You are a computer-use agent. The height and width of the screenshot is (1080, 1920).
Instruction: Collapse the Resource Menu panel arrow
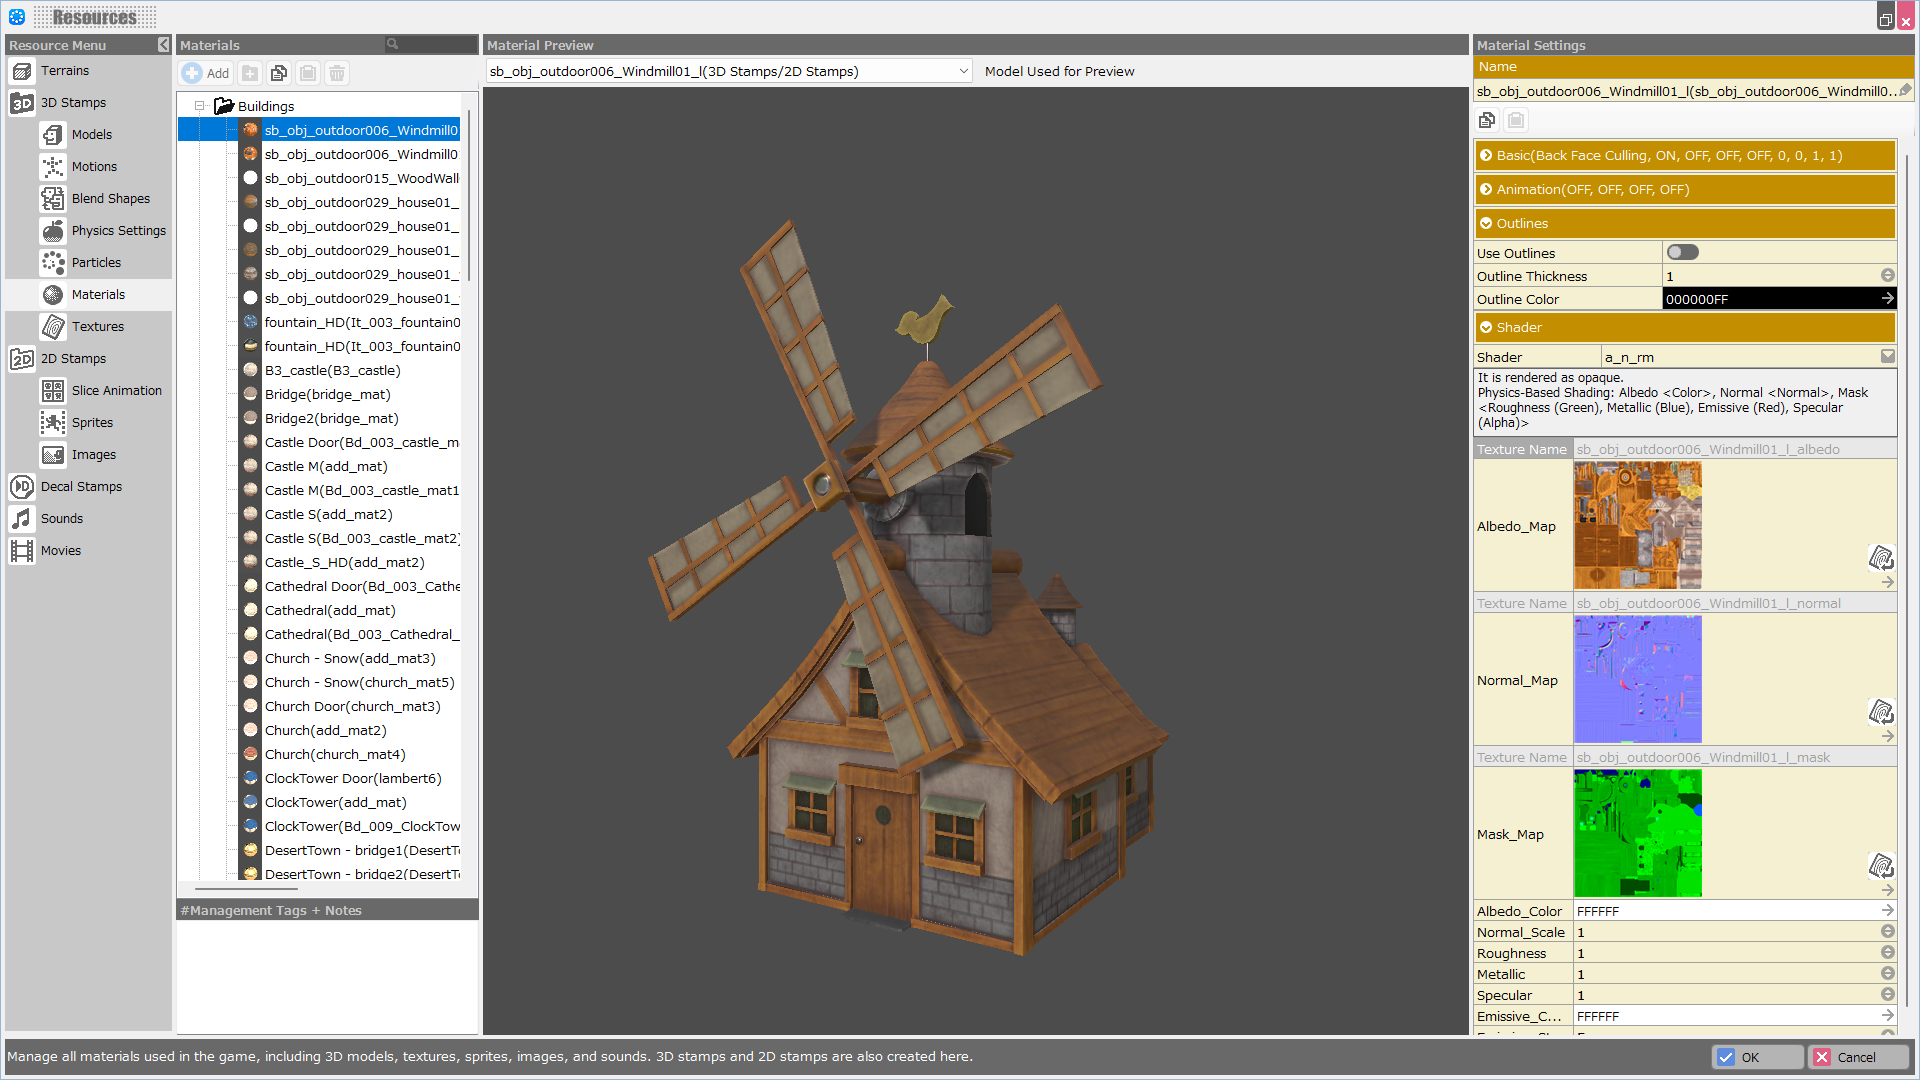click(x=164, y=45)
